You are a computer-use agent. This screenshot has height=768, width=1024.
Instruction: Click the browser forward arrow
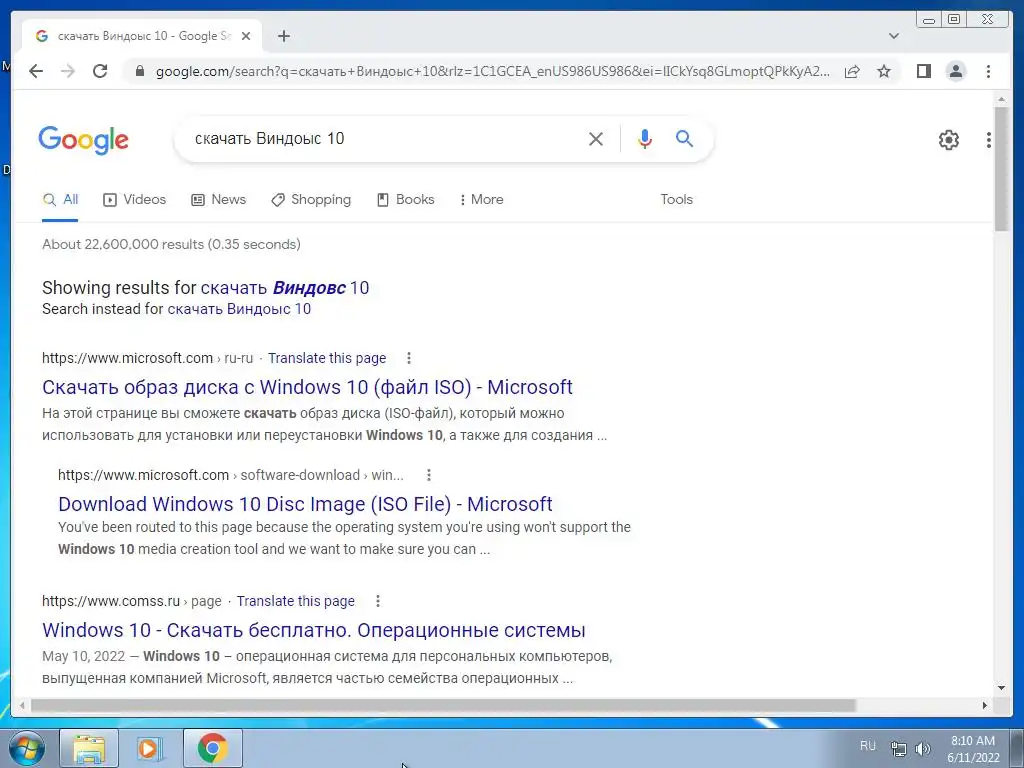click(x=68, y=71)
